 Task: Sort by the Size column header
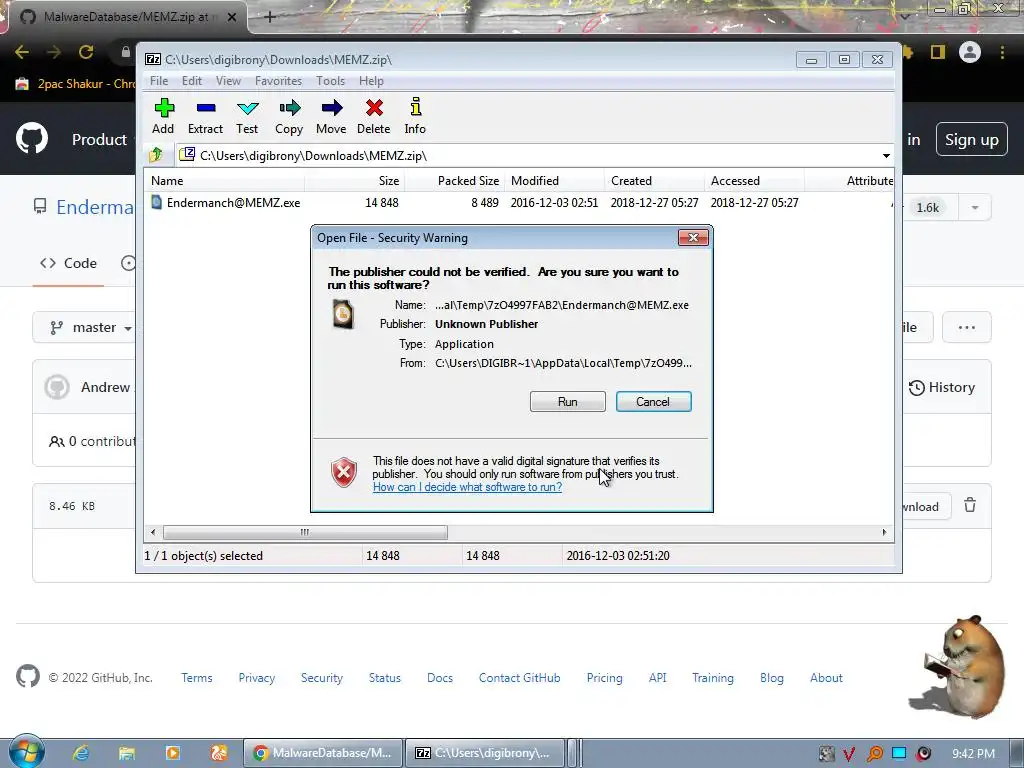pyautogui.click(x=355, y=181)
